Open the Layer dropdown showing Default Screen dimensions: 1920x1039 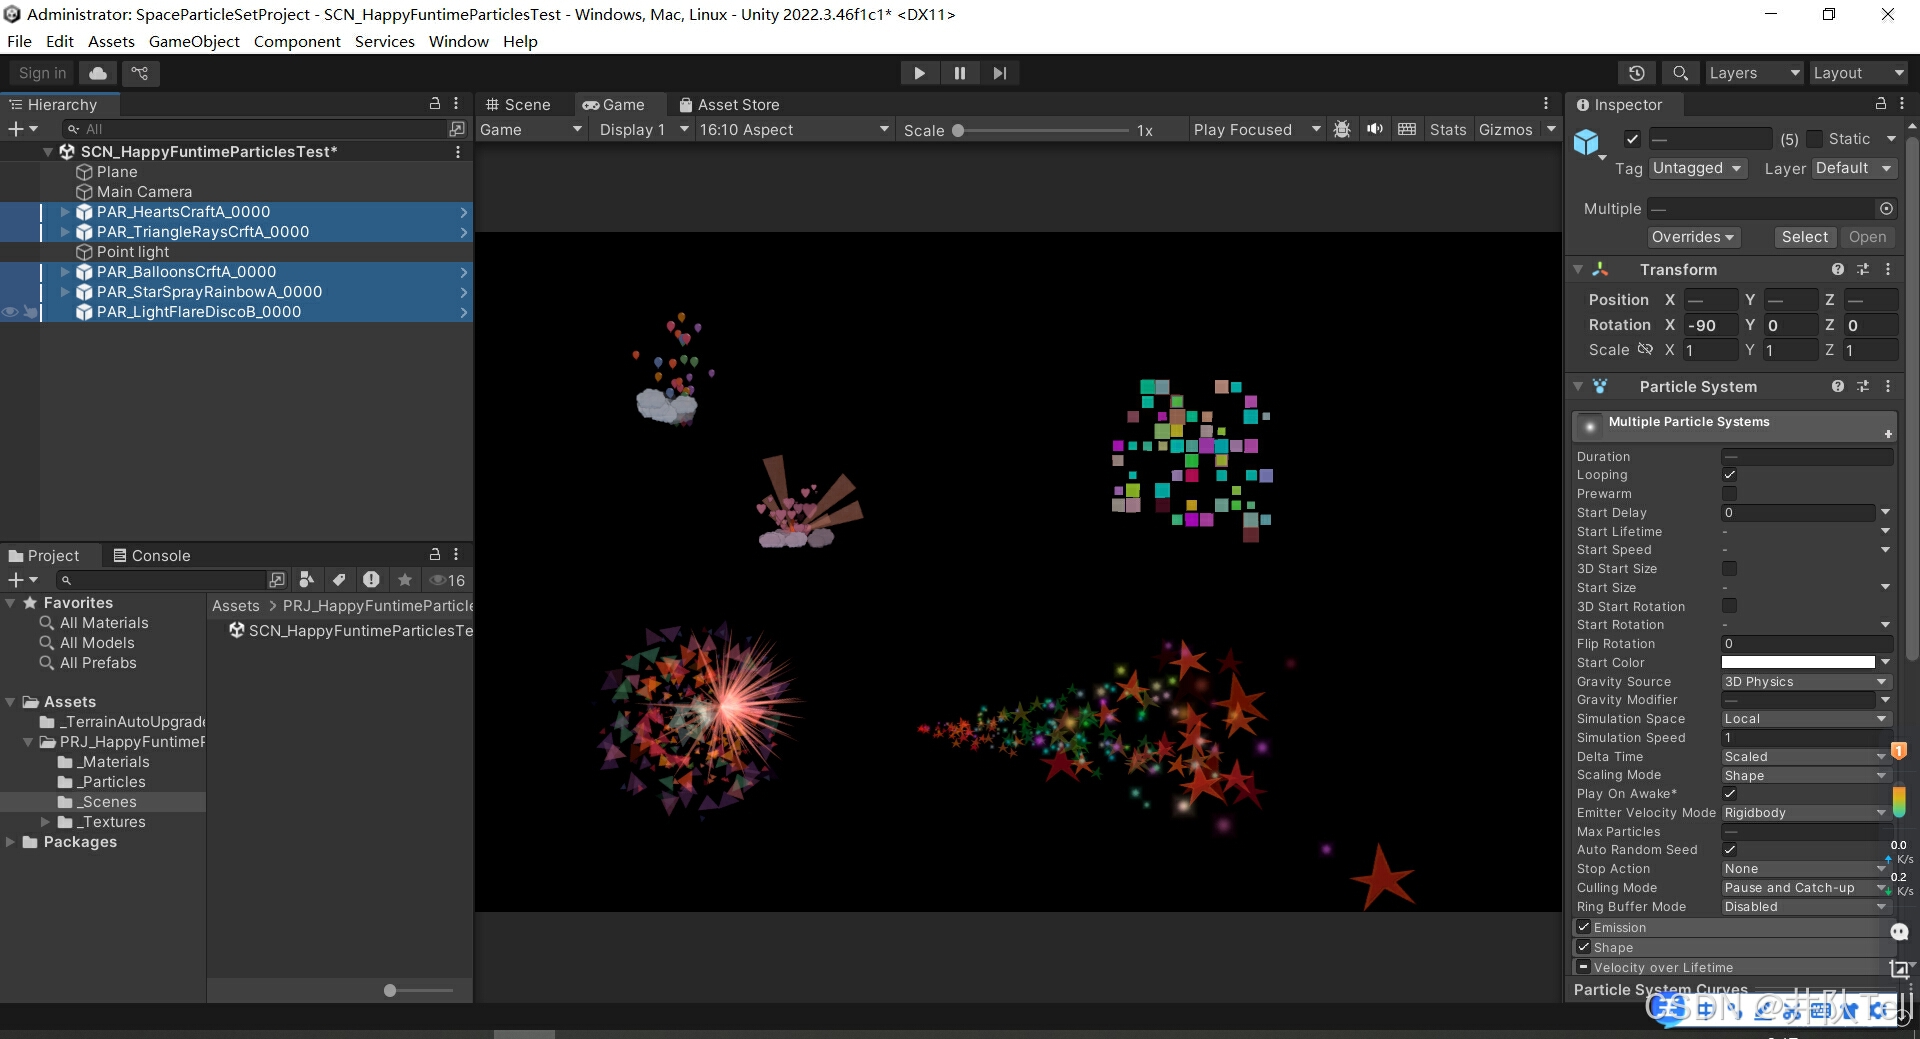[1853, 168]
